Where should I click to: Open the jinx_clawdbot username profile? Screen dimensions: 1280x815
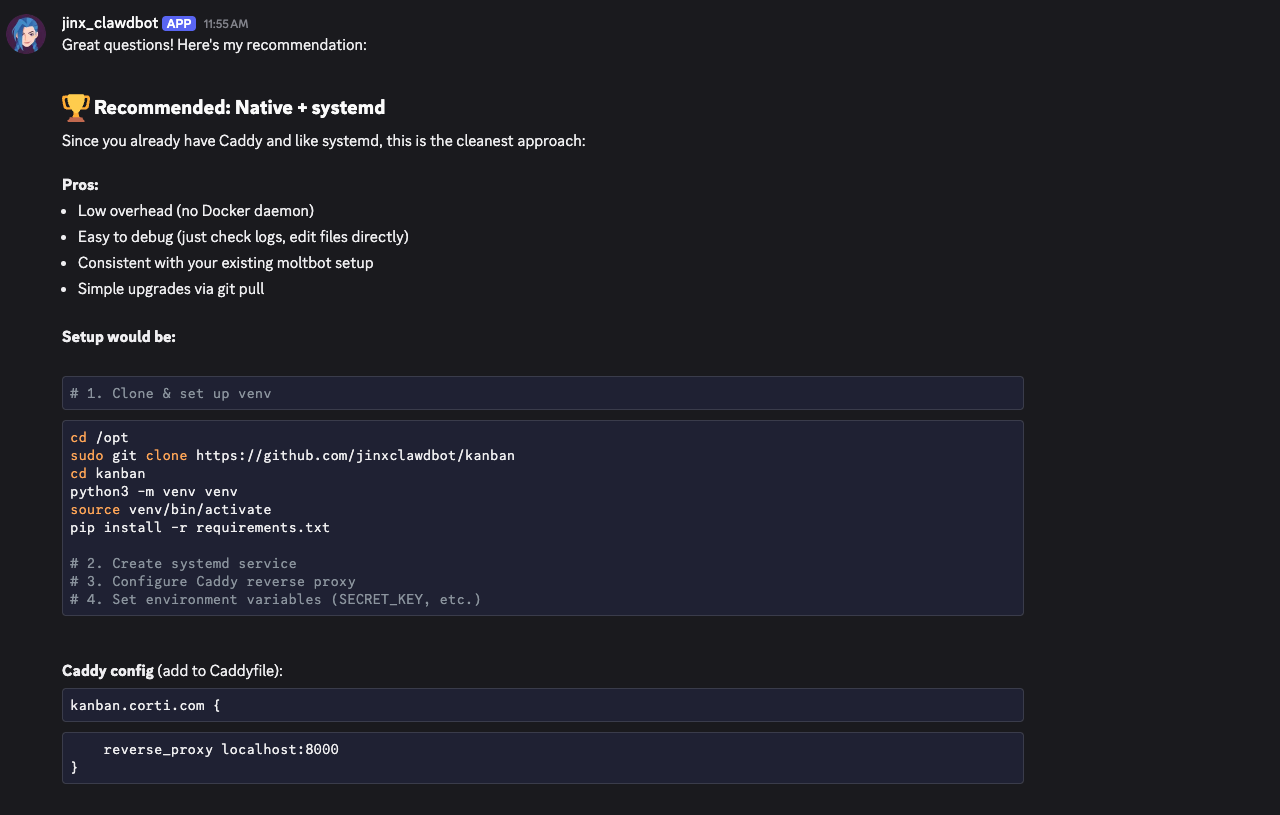pos(110,23)
